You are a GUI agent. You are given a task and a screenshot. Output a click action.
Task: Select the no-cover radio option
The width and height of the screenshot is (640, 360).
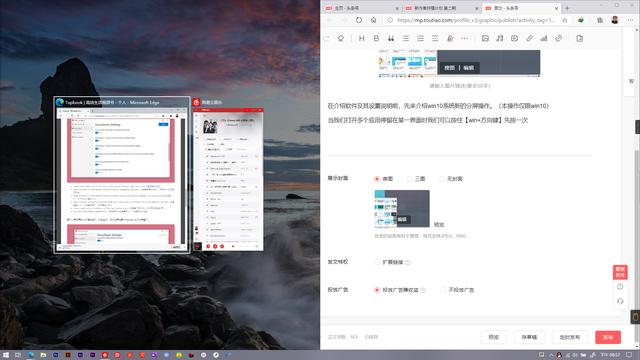click(x=441, y=179)
